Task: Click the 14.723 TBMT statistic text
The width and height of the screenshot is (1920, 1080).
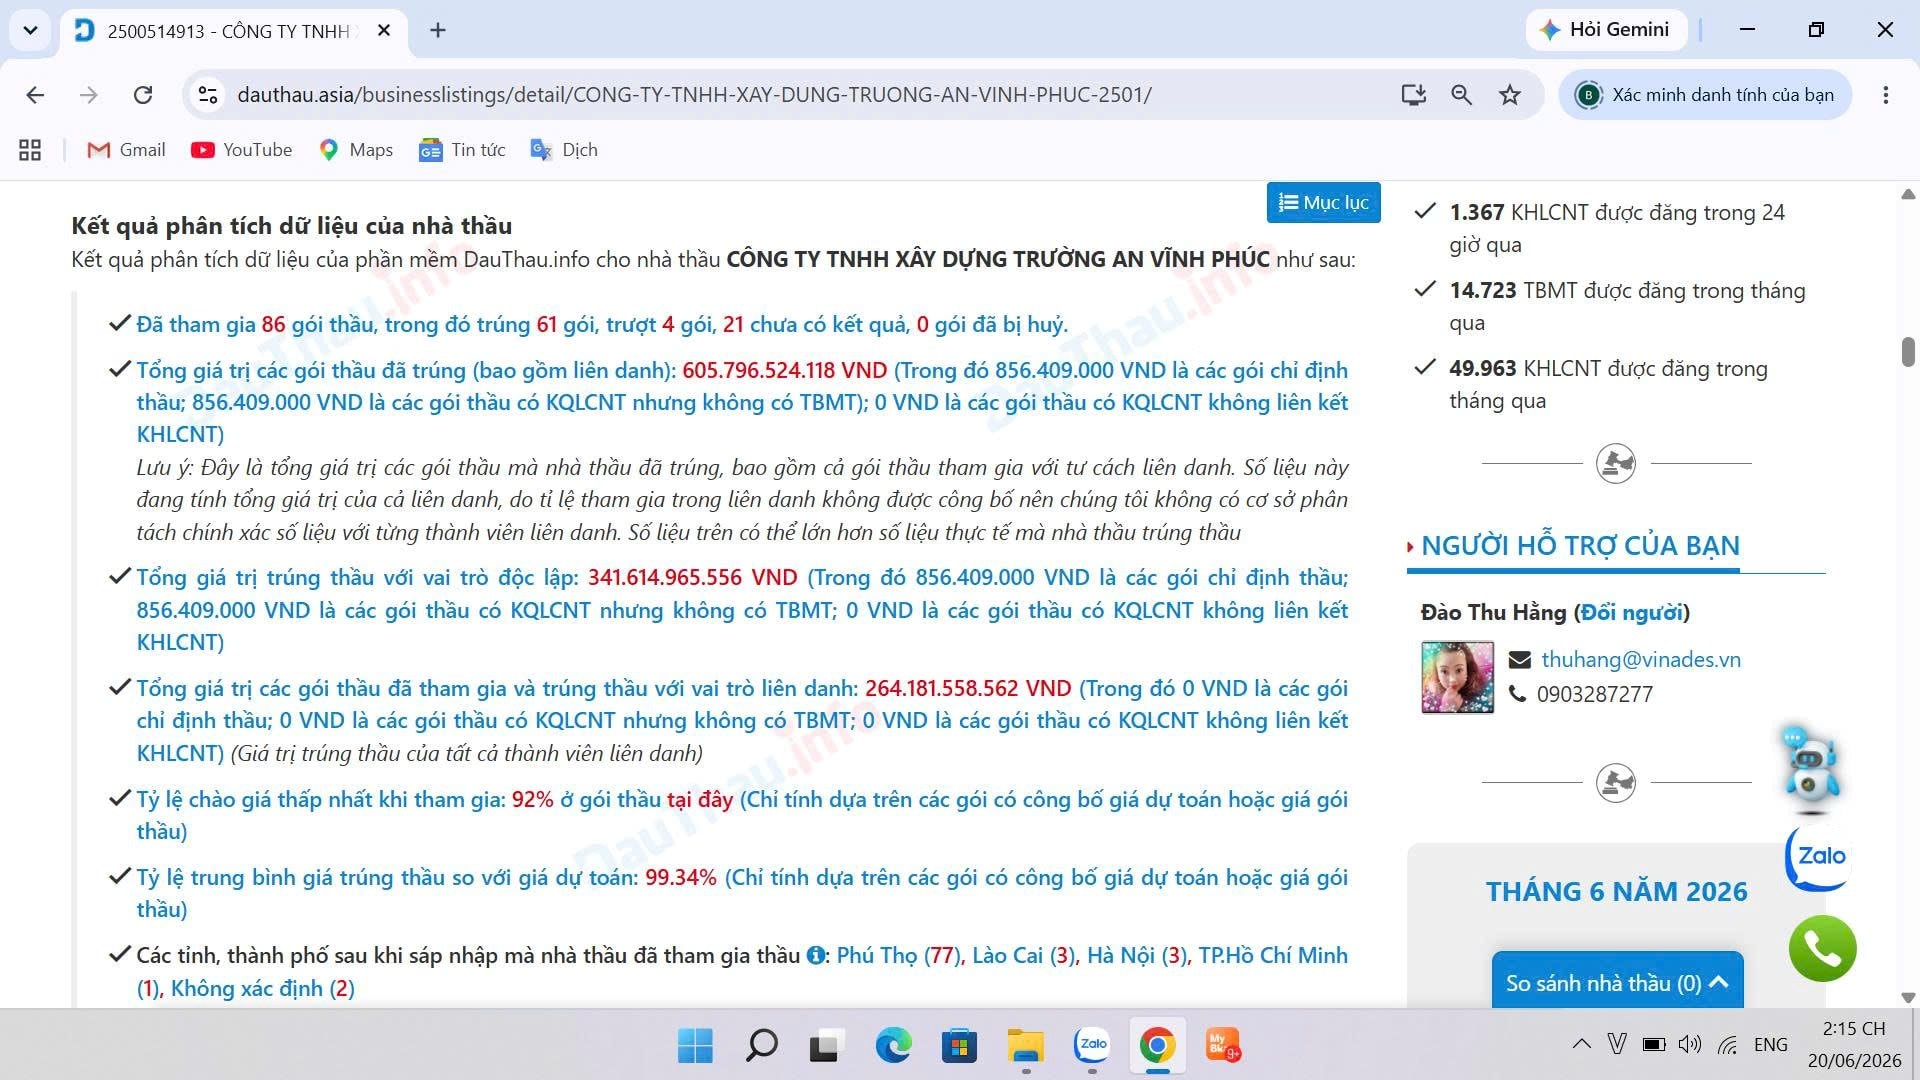Action: pyautogui.click(x=1627, y=306)
